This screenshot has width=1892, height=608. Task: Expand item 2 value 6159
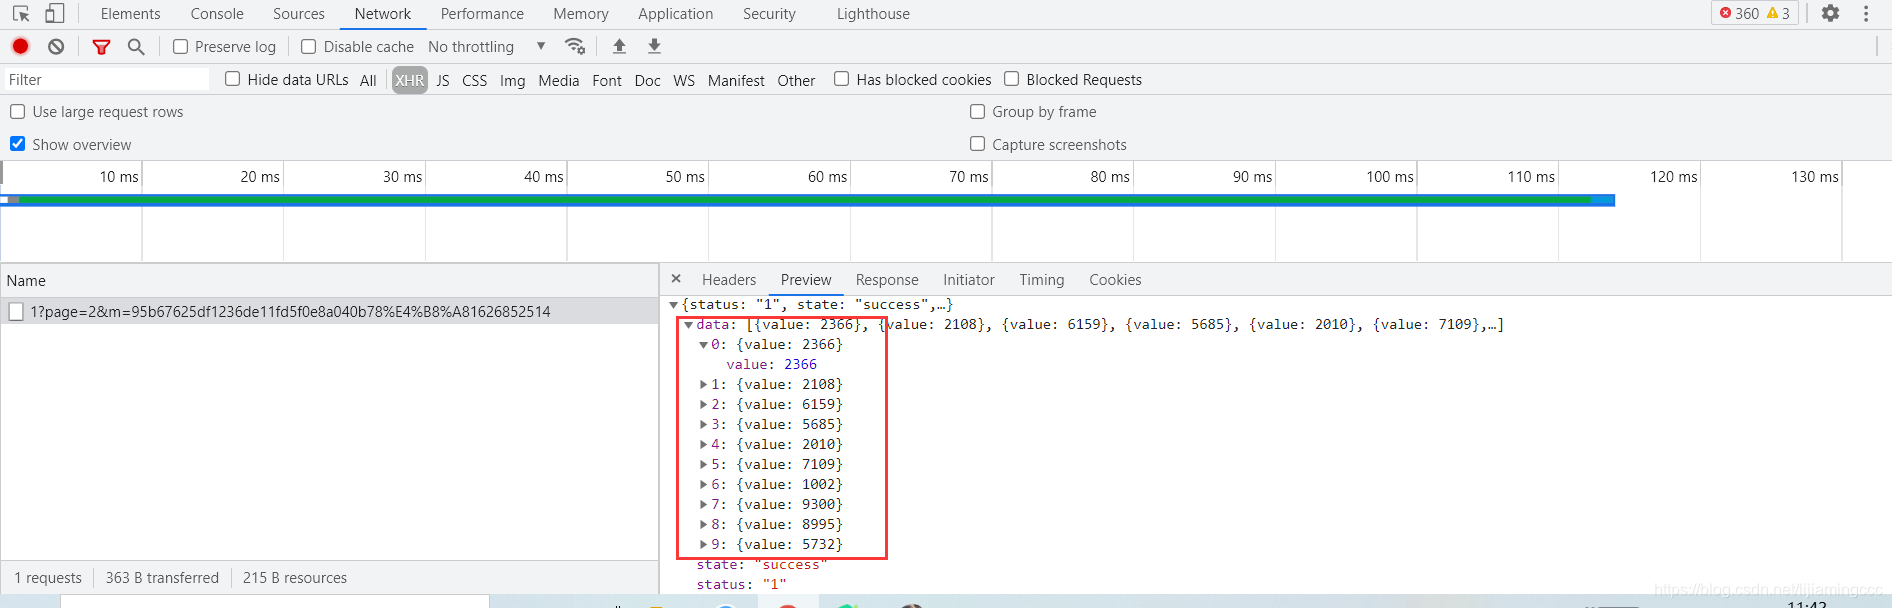(x=703, y=405)
